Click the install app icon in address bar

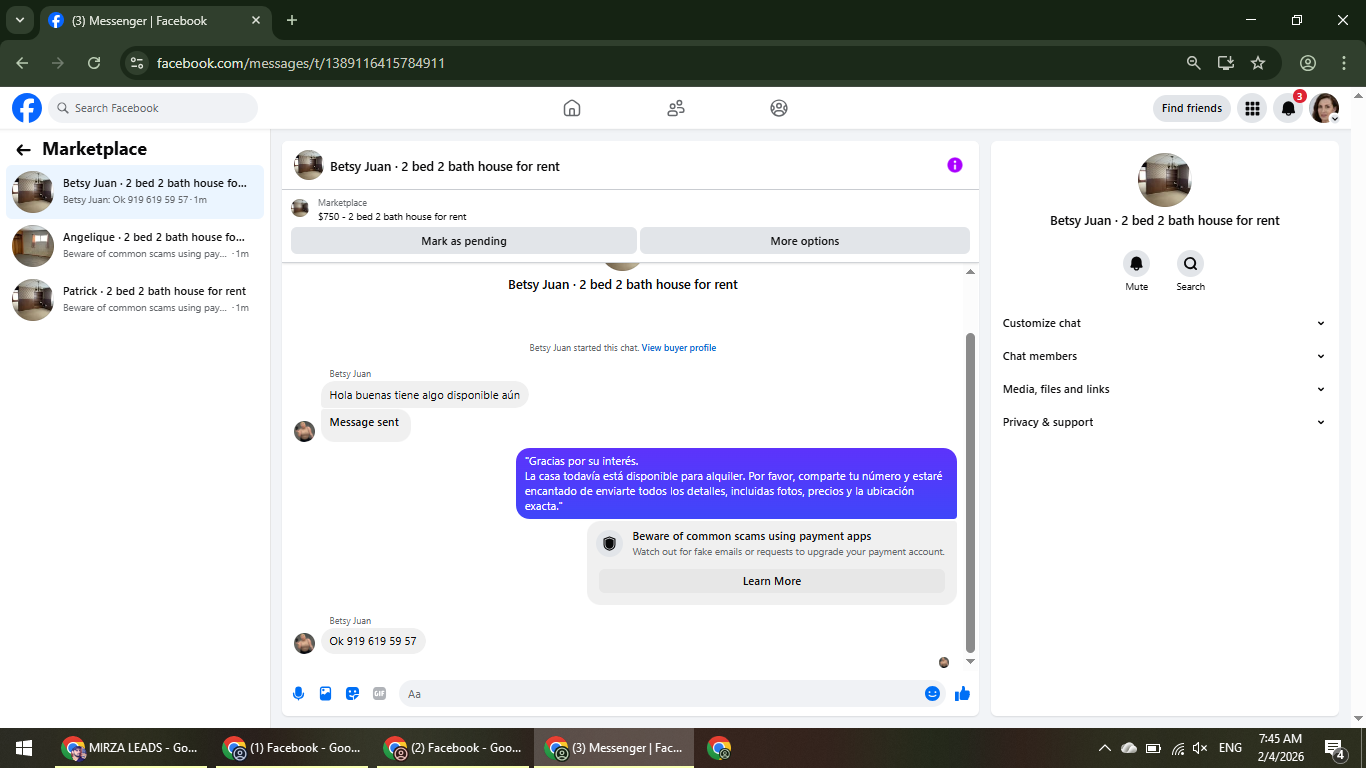click(1225, 63)
